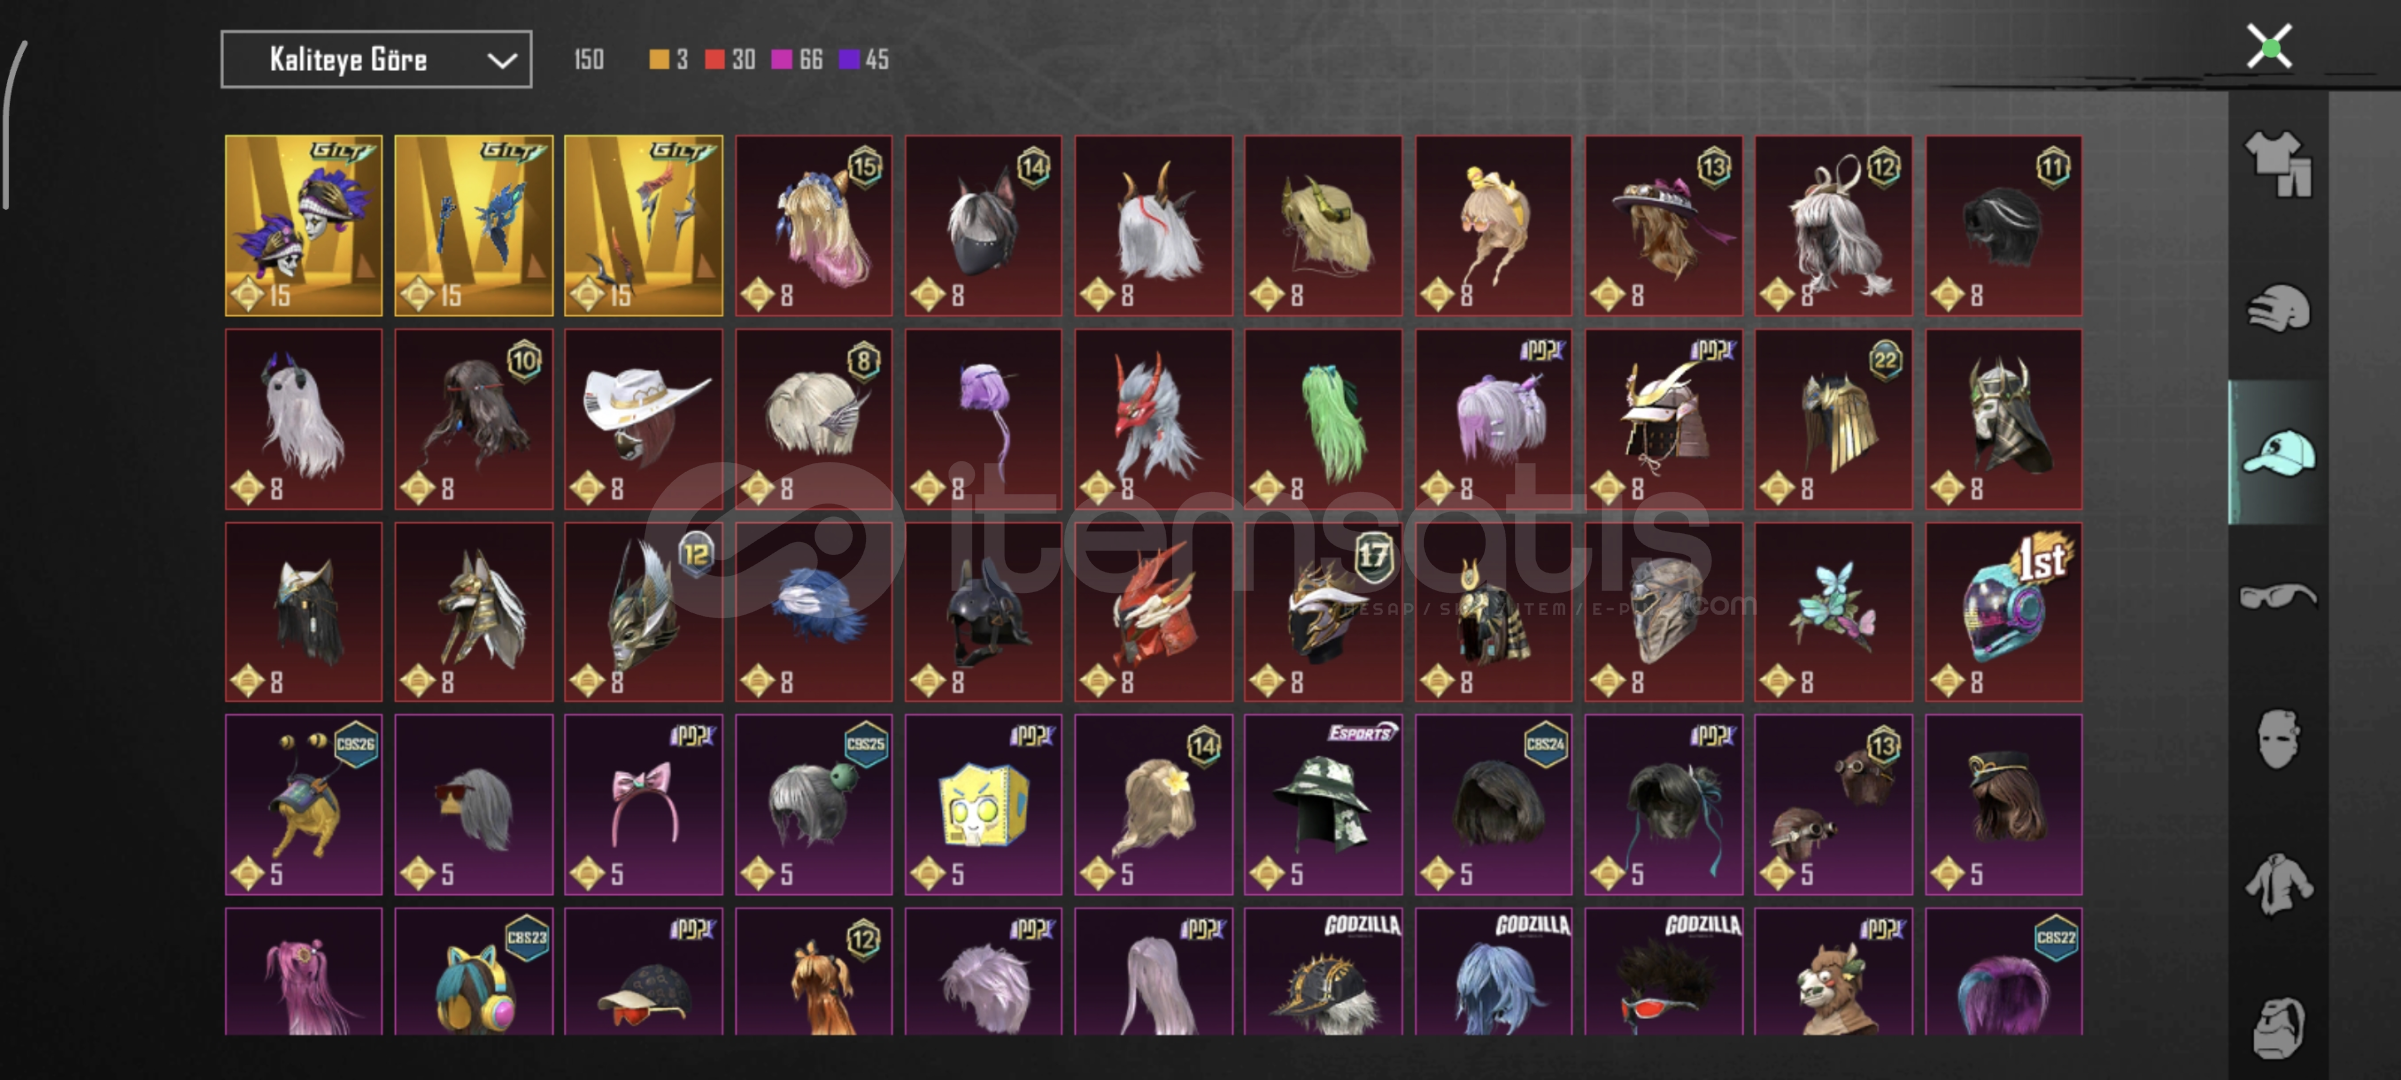The image size is (2401, 1080).
Task: Expand the Kaliteye Göre sort dropdown
Action: (x=376, y=60)
